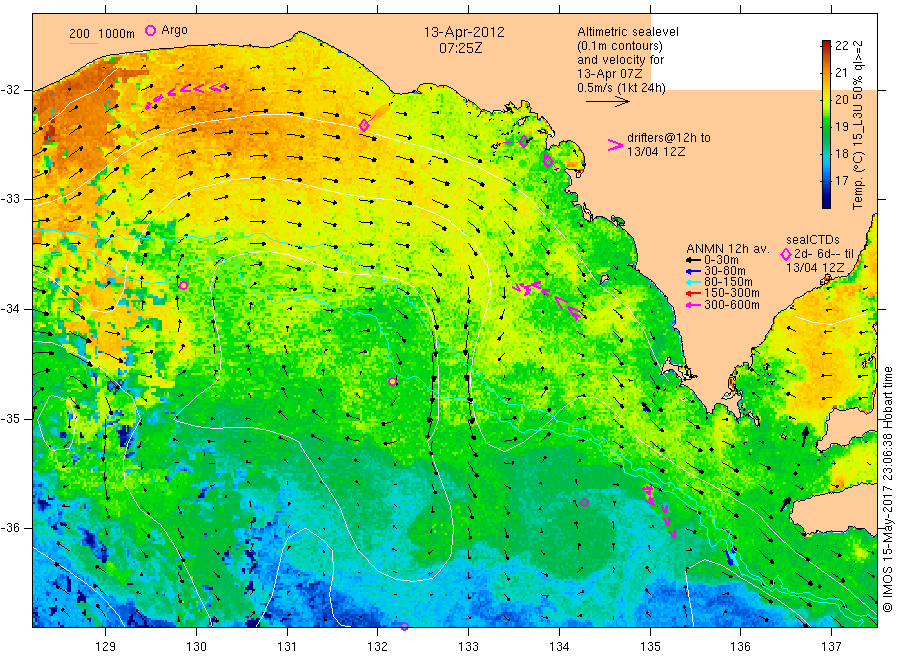Click the magenta 300-600m arrow legend symbol
Image resolution: width=900 pixels, height=660 pixels.
coord(693,305)
